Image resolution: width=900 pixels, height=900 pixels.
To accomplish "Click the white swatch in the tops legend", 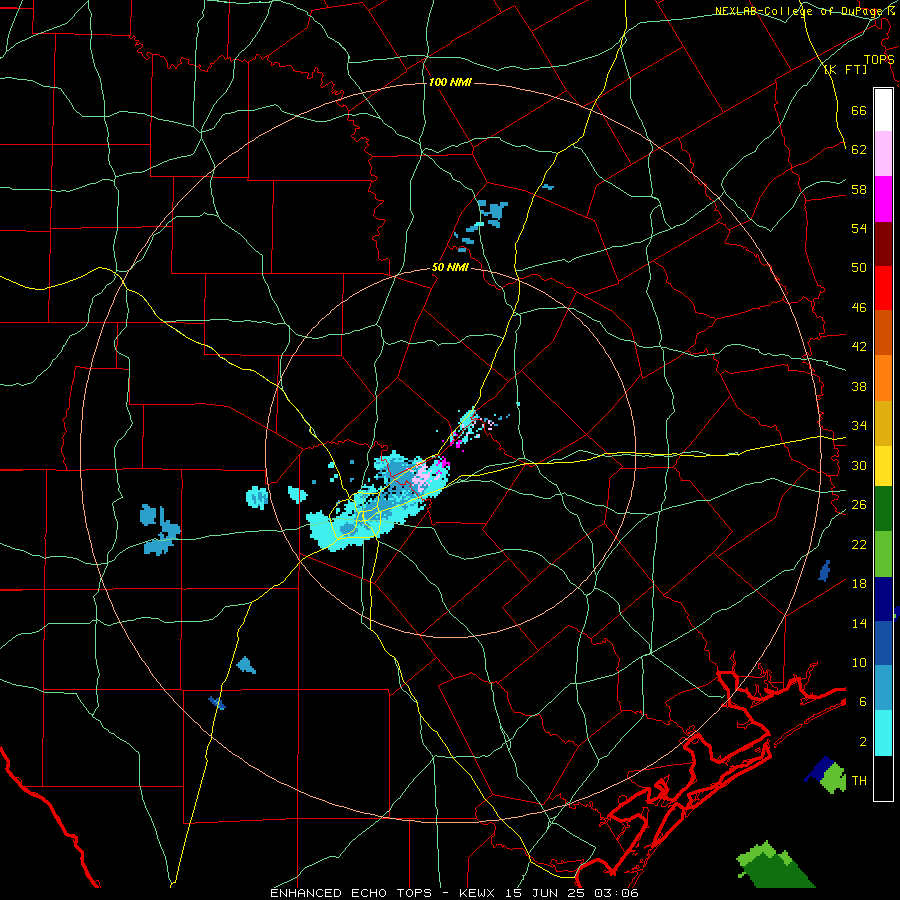I will (883, 110).
